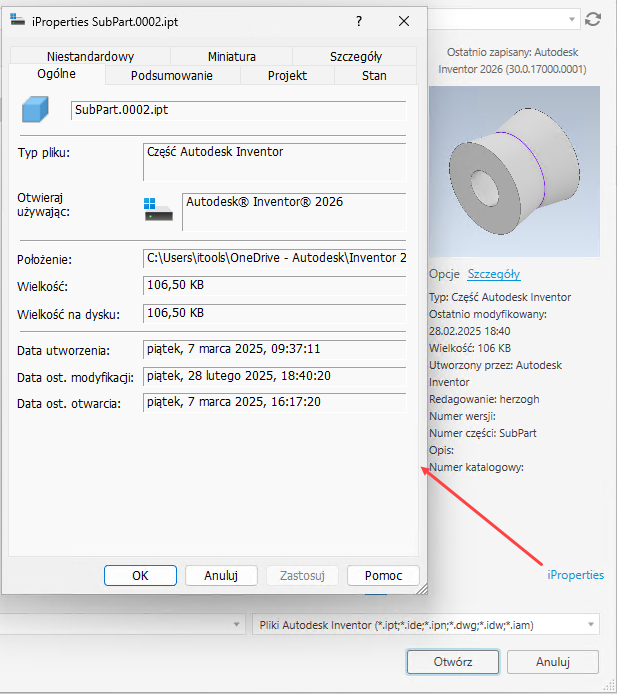Click 'Typ: Część Autodesk Inventor' text
The width and height of the screenshot is (617, 694).
click(x=500, y=297)
